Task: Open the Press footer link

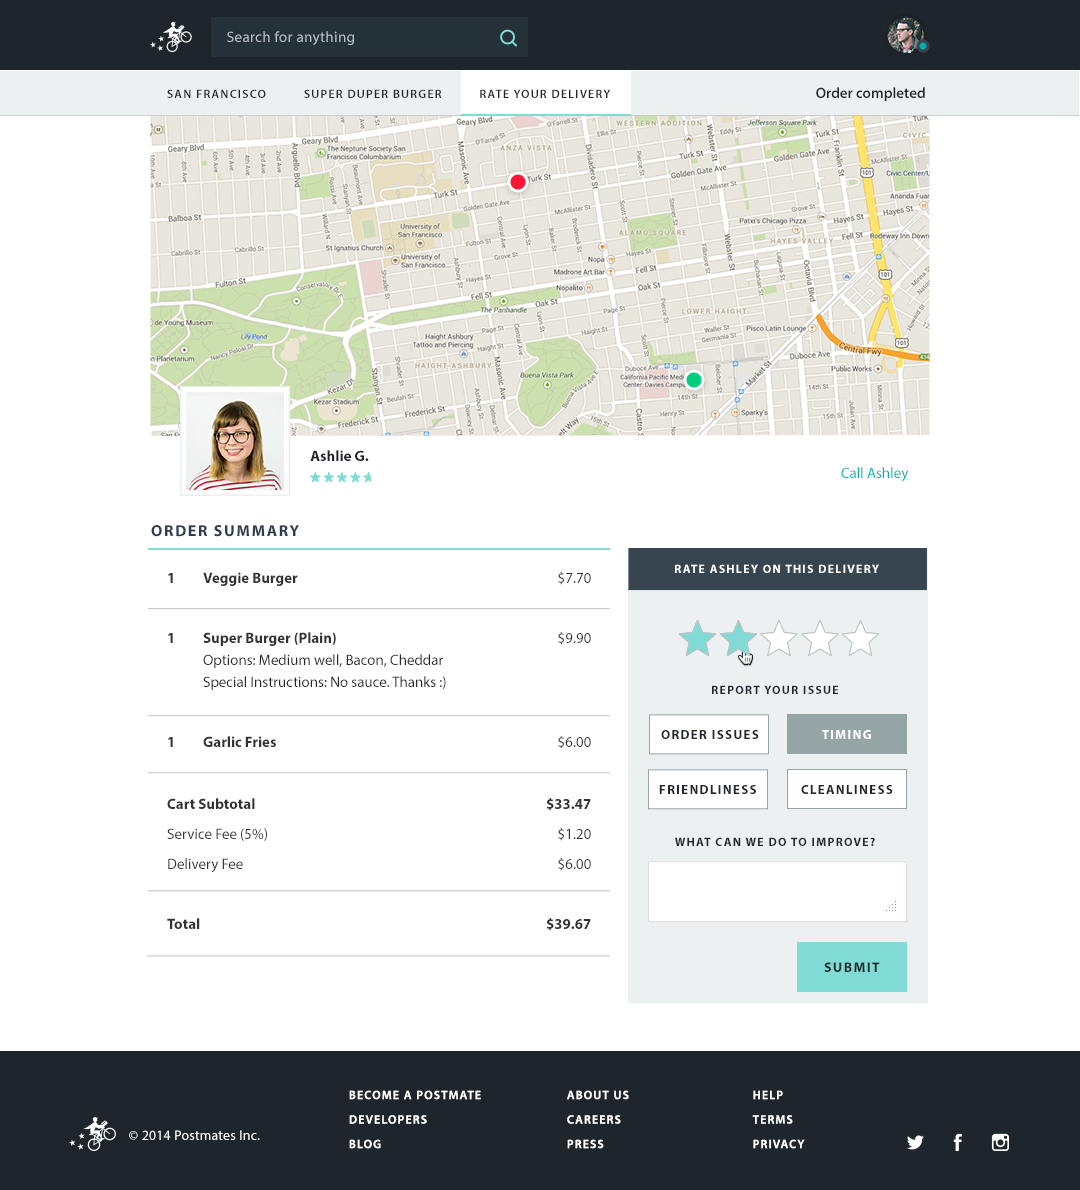Action: 585,1144
